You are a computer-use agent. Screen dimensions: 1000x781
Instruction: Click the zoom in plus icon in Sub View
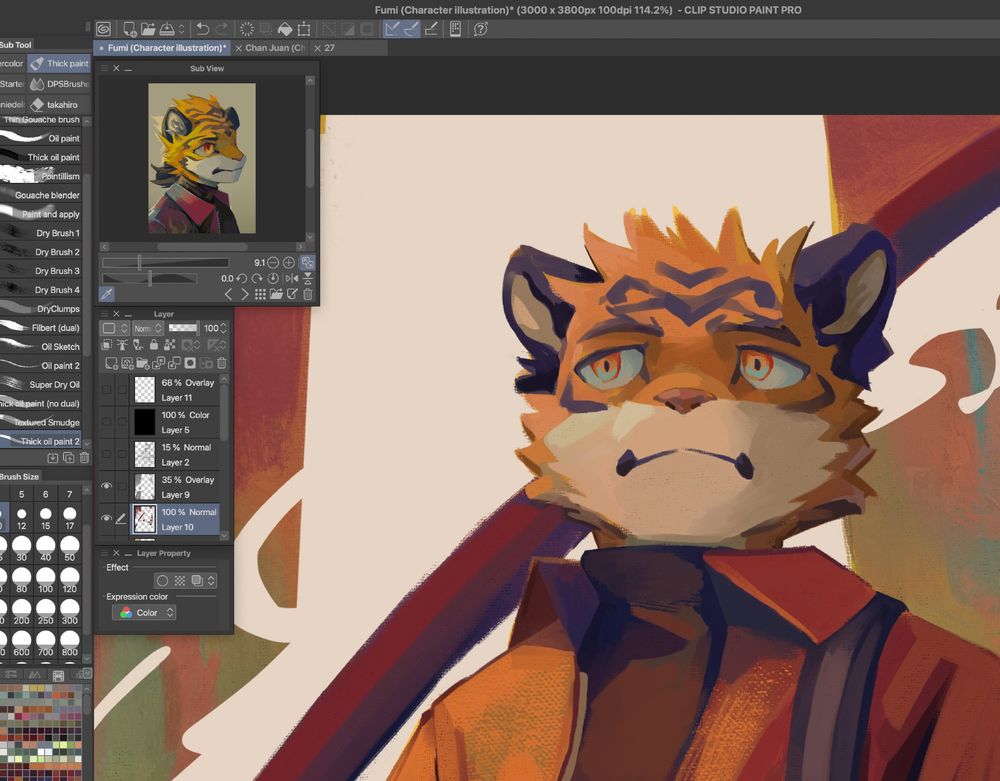(x=289, y=263)
